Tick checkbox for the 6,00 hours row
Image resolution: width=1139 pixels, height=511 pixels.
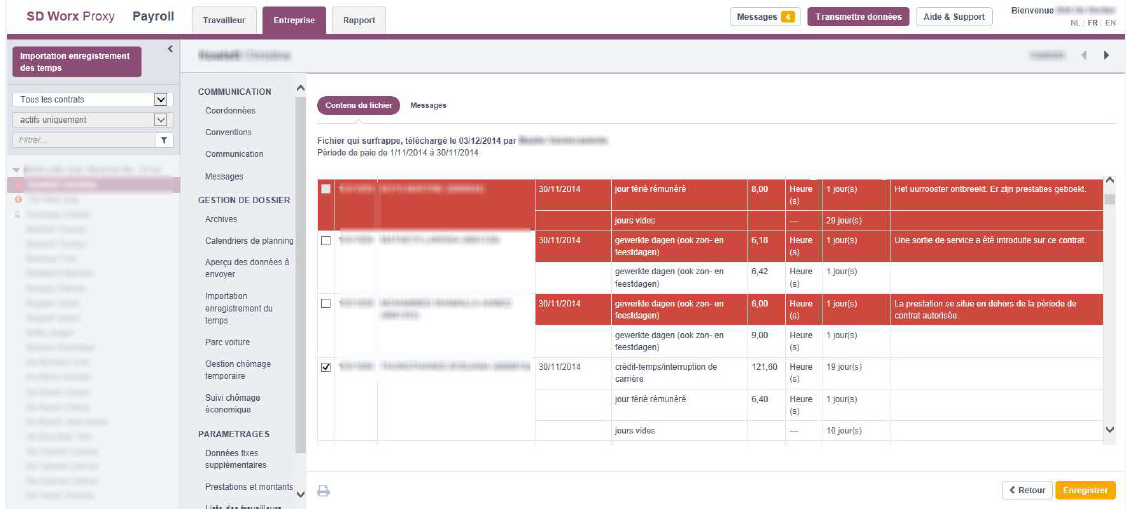(326, 303)
